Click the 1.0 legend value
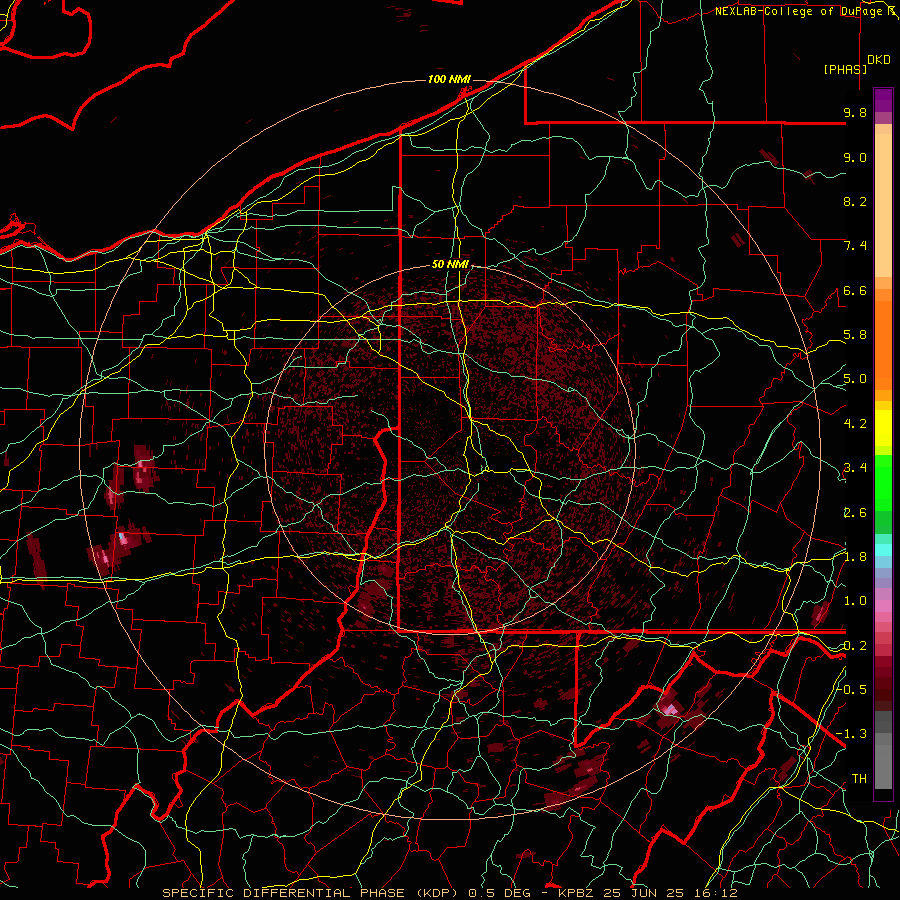The width and height of the screenshot is (900, 900). pos(855,601)
